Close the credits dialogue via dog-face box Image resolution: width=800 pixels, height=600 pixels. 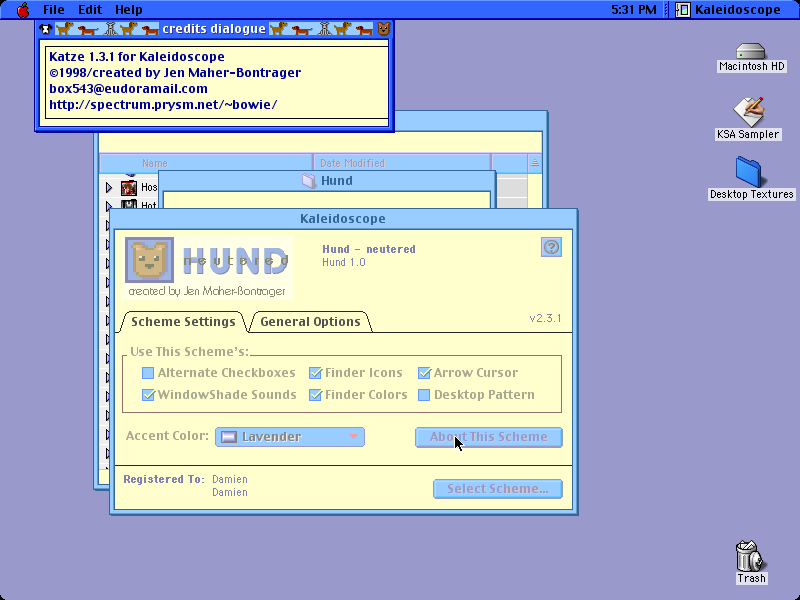(x=45, y=29)
